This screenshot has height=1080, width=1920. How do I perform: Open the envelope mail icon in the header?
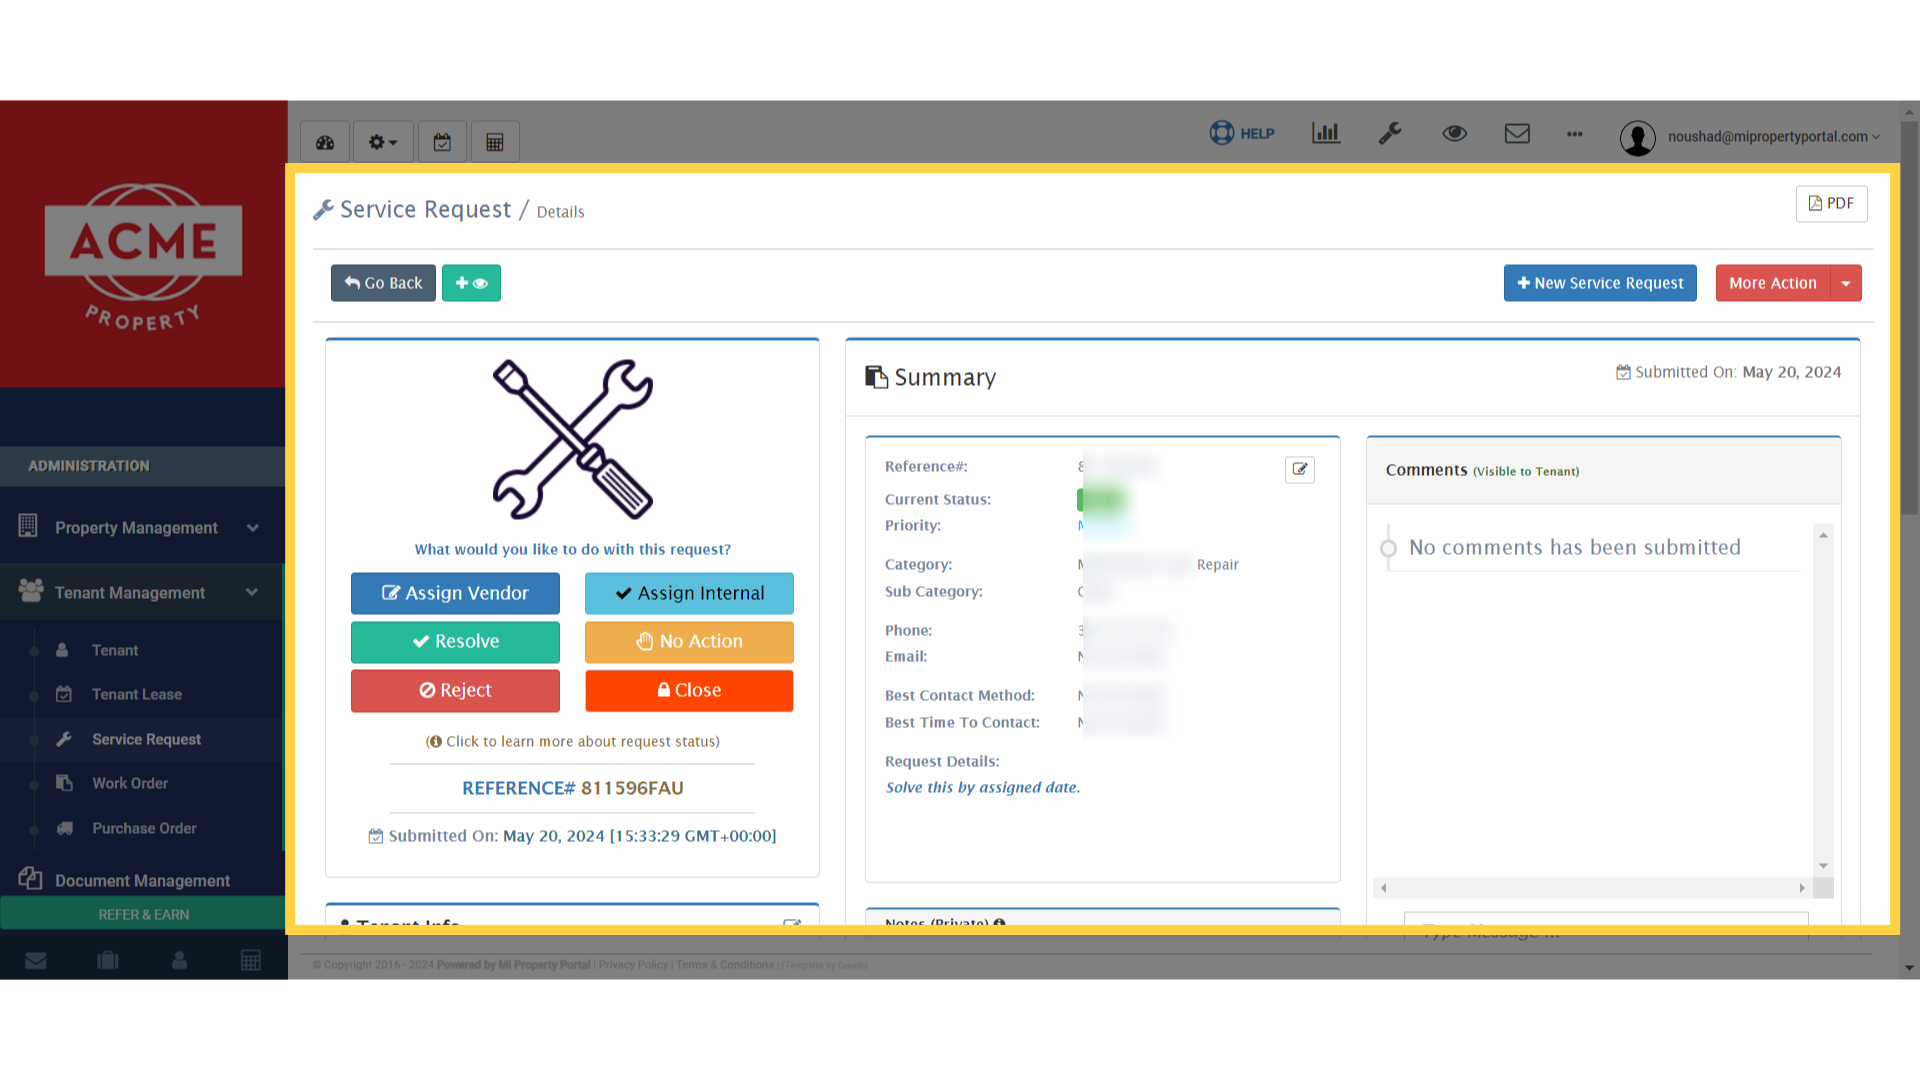point(1517,133)
